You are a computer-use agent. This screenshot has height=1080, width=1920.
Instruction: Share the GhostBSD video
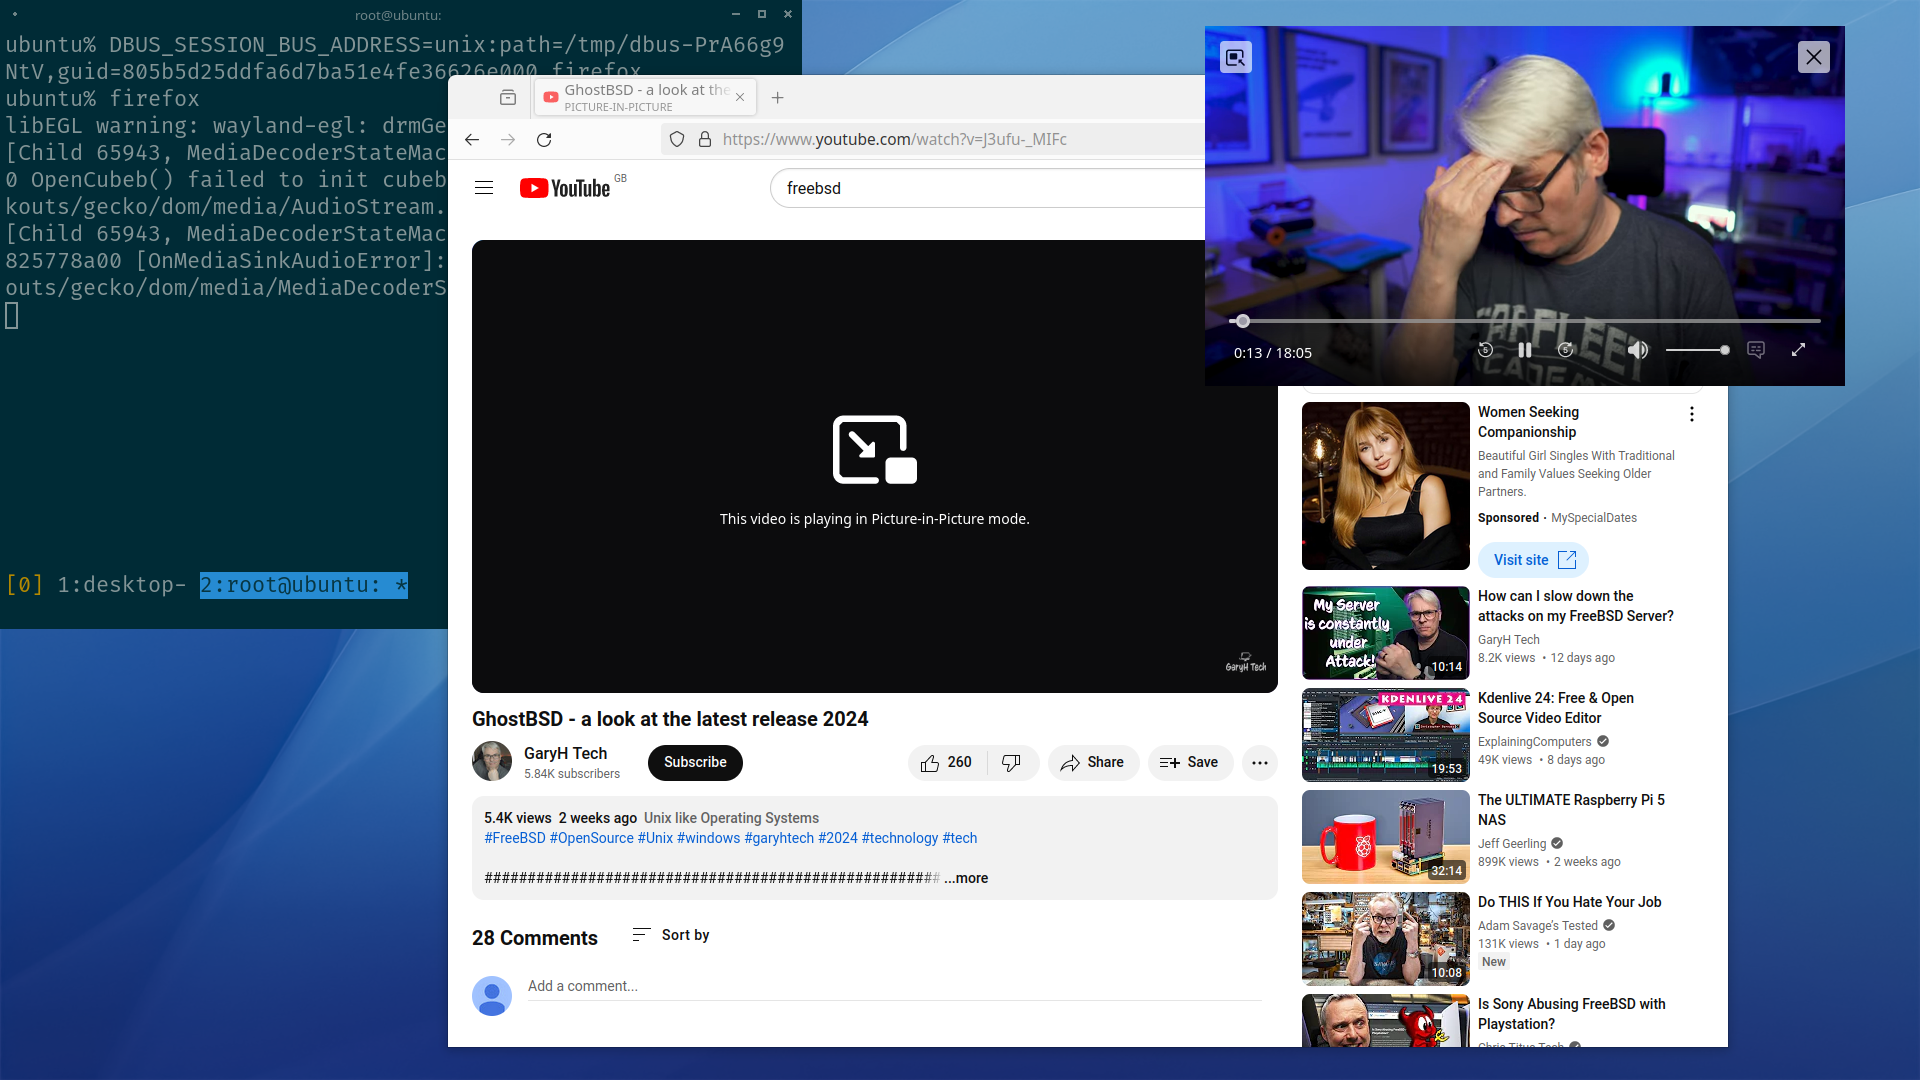1093,762
